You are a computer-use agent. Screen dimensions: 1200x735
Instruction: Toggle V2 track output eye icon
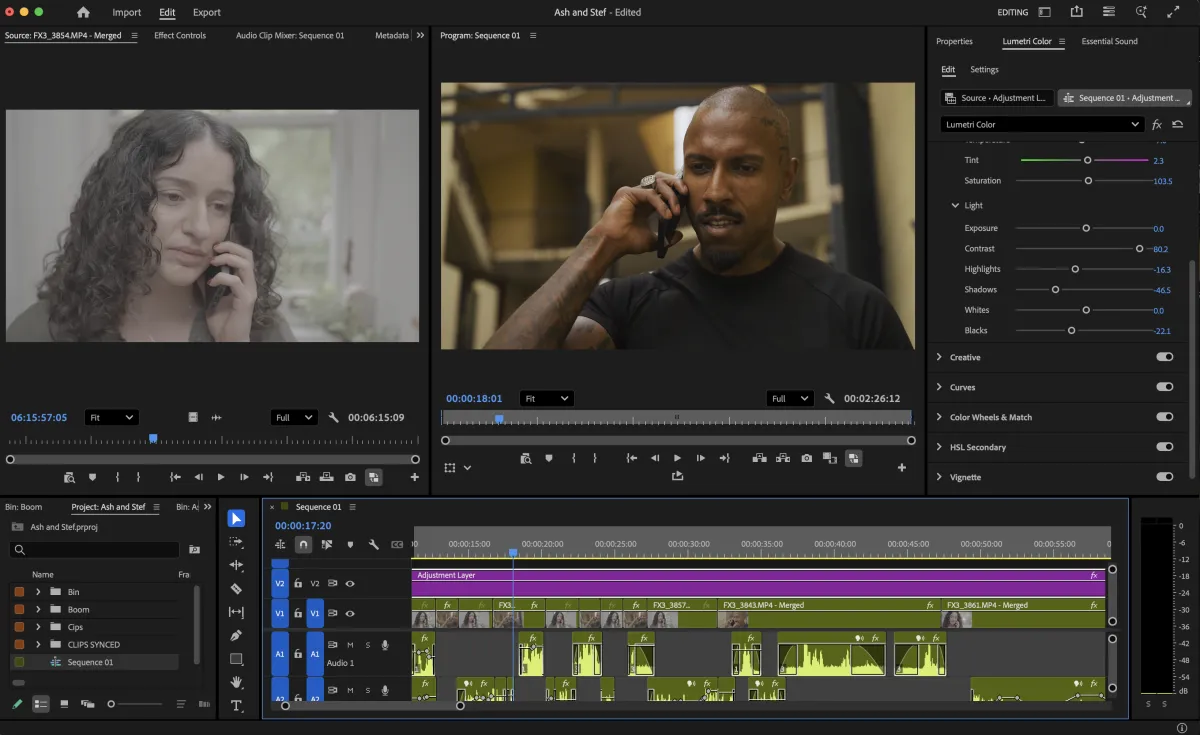tap(350, 583)
